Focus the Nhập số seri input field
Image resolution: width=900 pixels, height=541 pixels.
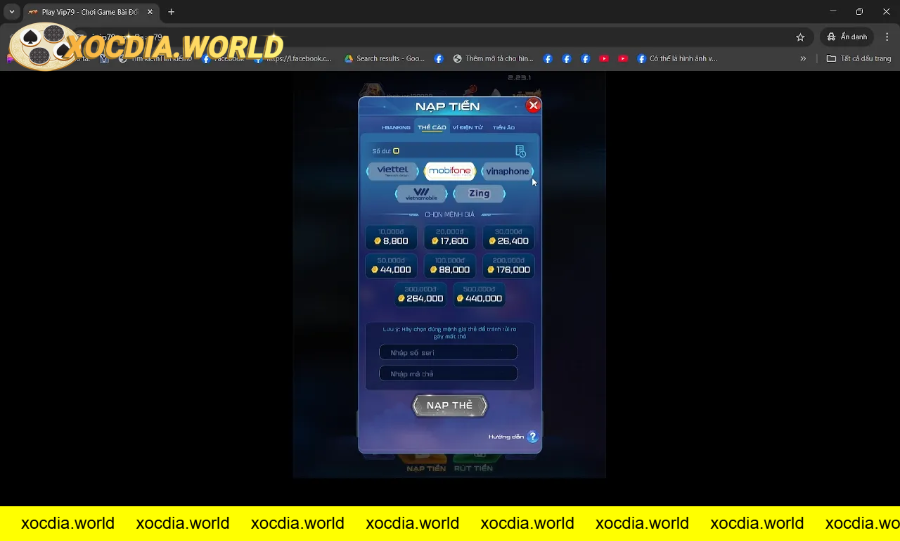448,352
